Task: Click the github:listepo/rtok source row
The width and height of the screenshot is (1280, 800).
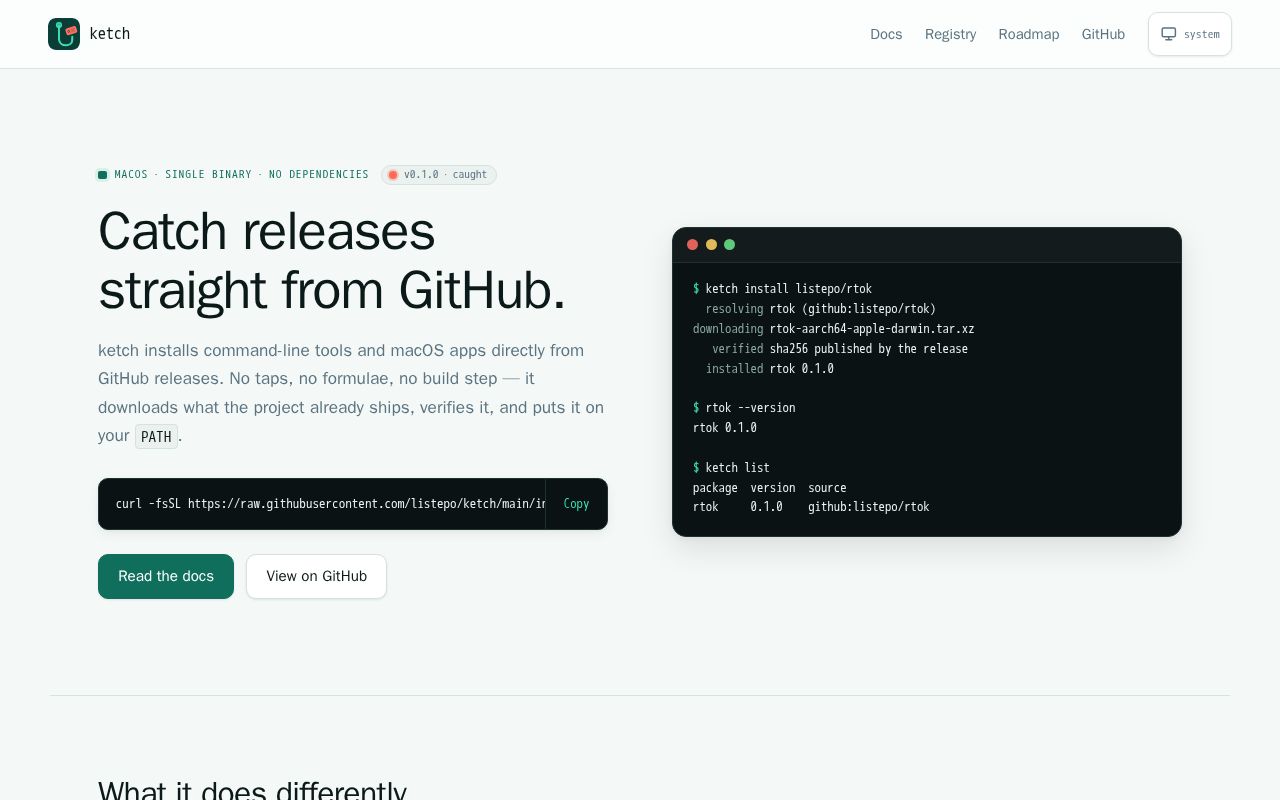Action: [x=811, y=507]
